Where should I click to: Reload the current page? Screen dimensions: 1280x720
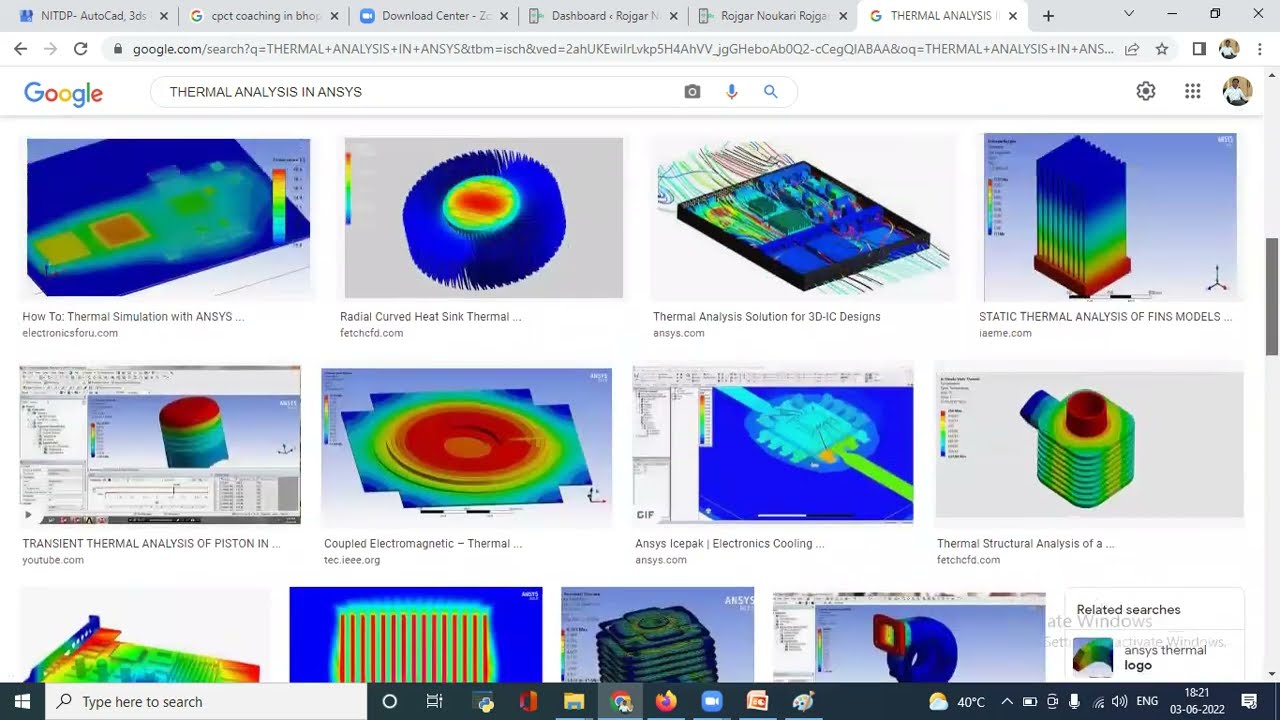pyautogui.click(x=81, y=48)
